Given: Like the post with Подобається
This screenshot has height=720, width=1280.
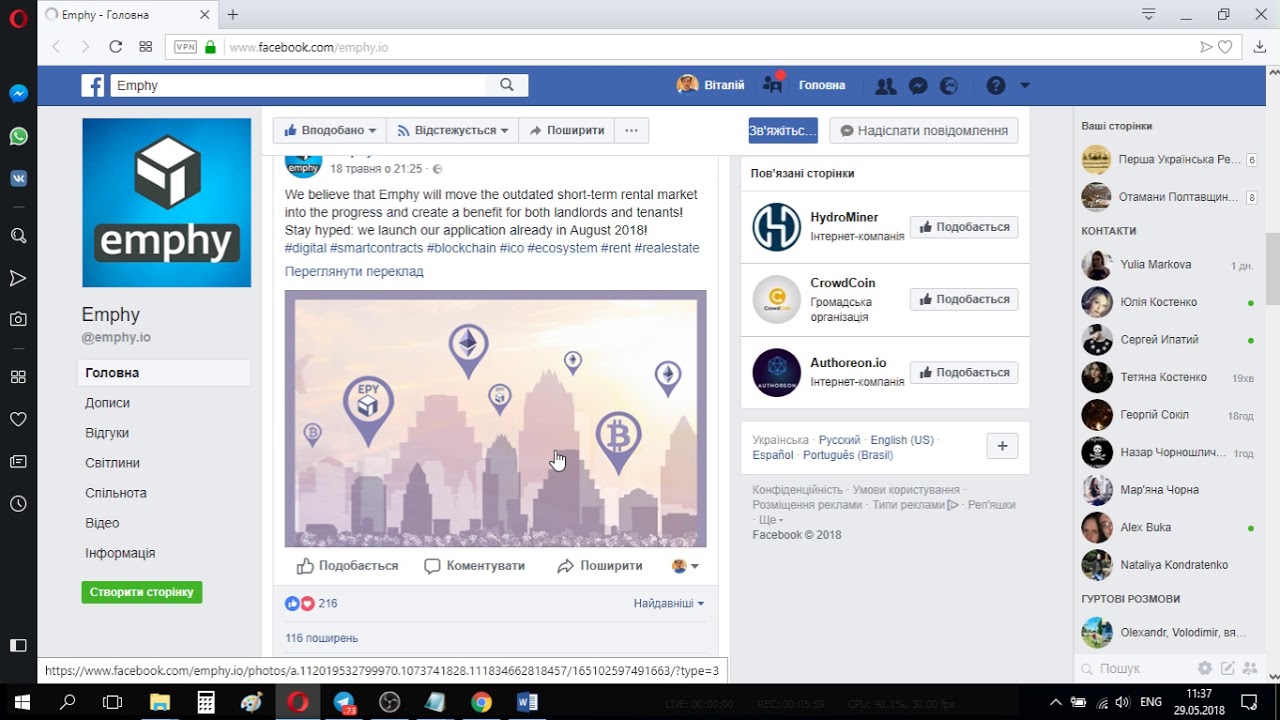Looking at the screenshot, I should click(x=347, y=566).
